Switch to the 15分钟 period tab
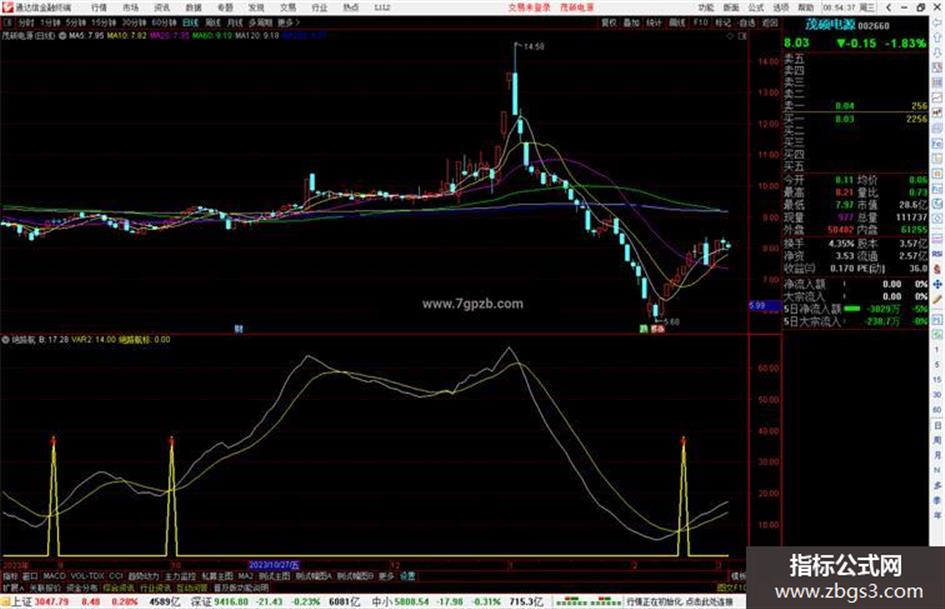This screenshot has height=609, width=945. coord(104,22)
